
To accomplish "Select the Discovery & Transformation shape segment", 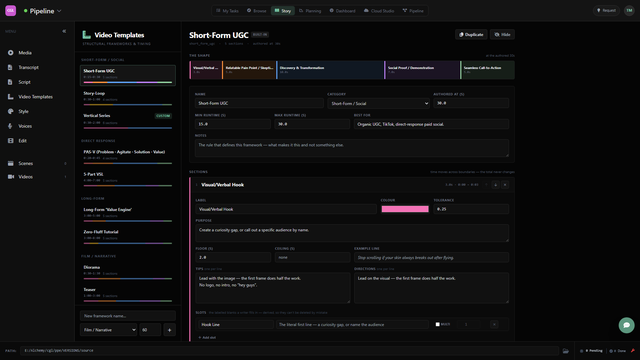I will point(330,70).
